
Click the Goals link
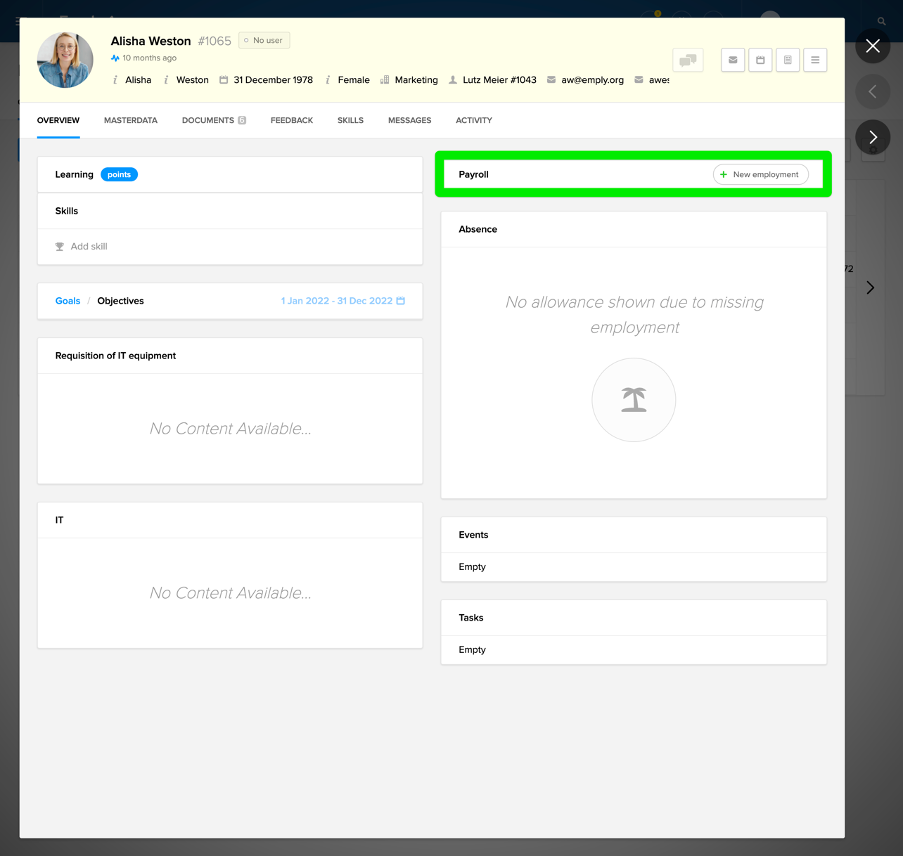coord(68,301)
